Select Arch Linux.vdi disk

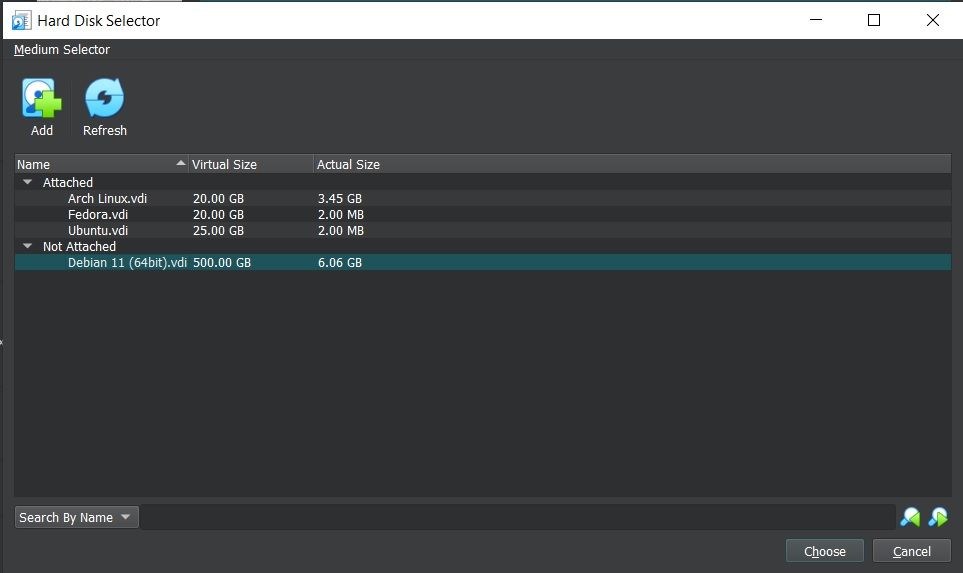point(107,199)
